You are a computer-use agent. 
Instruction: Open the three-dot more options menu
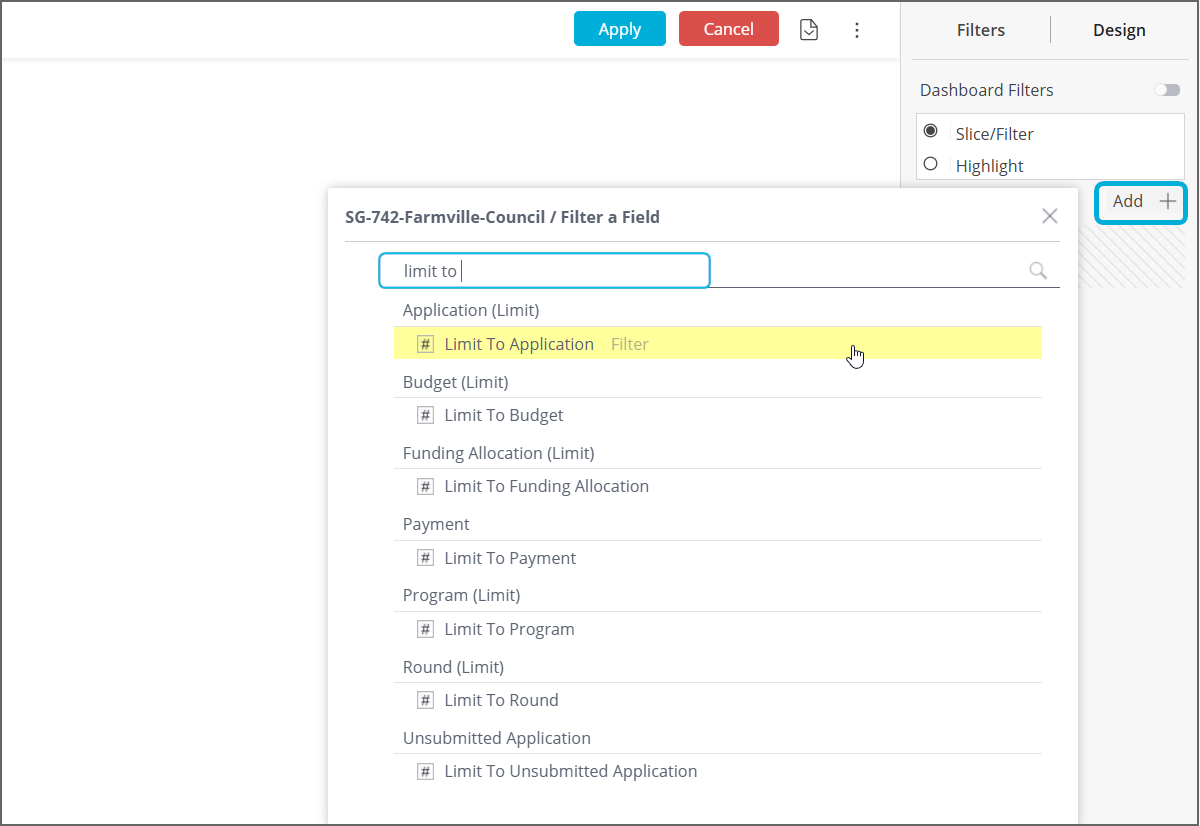point(856,30)
